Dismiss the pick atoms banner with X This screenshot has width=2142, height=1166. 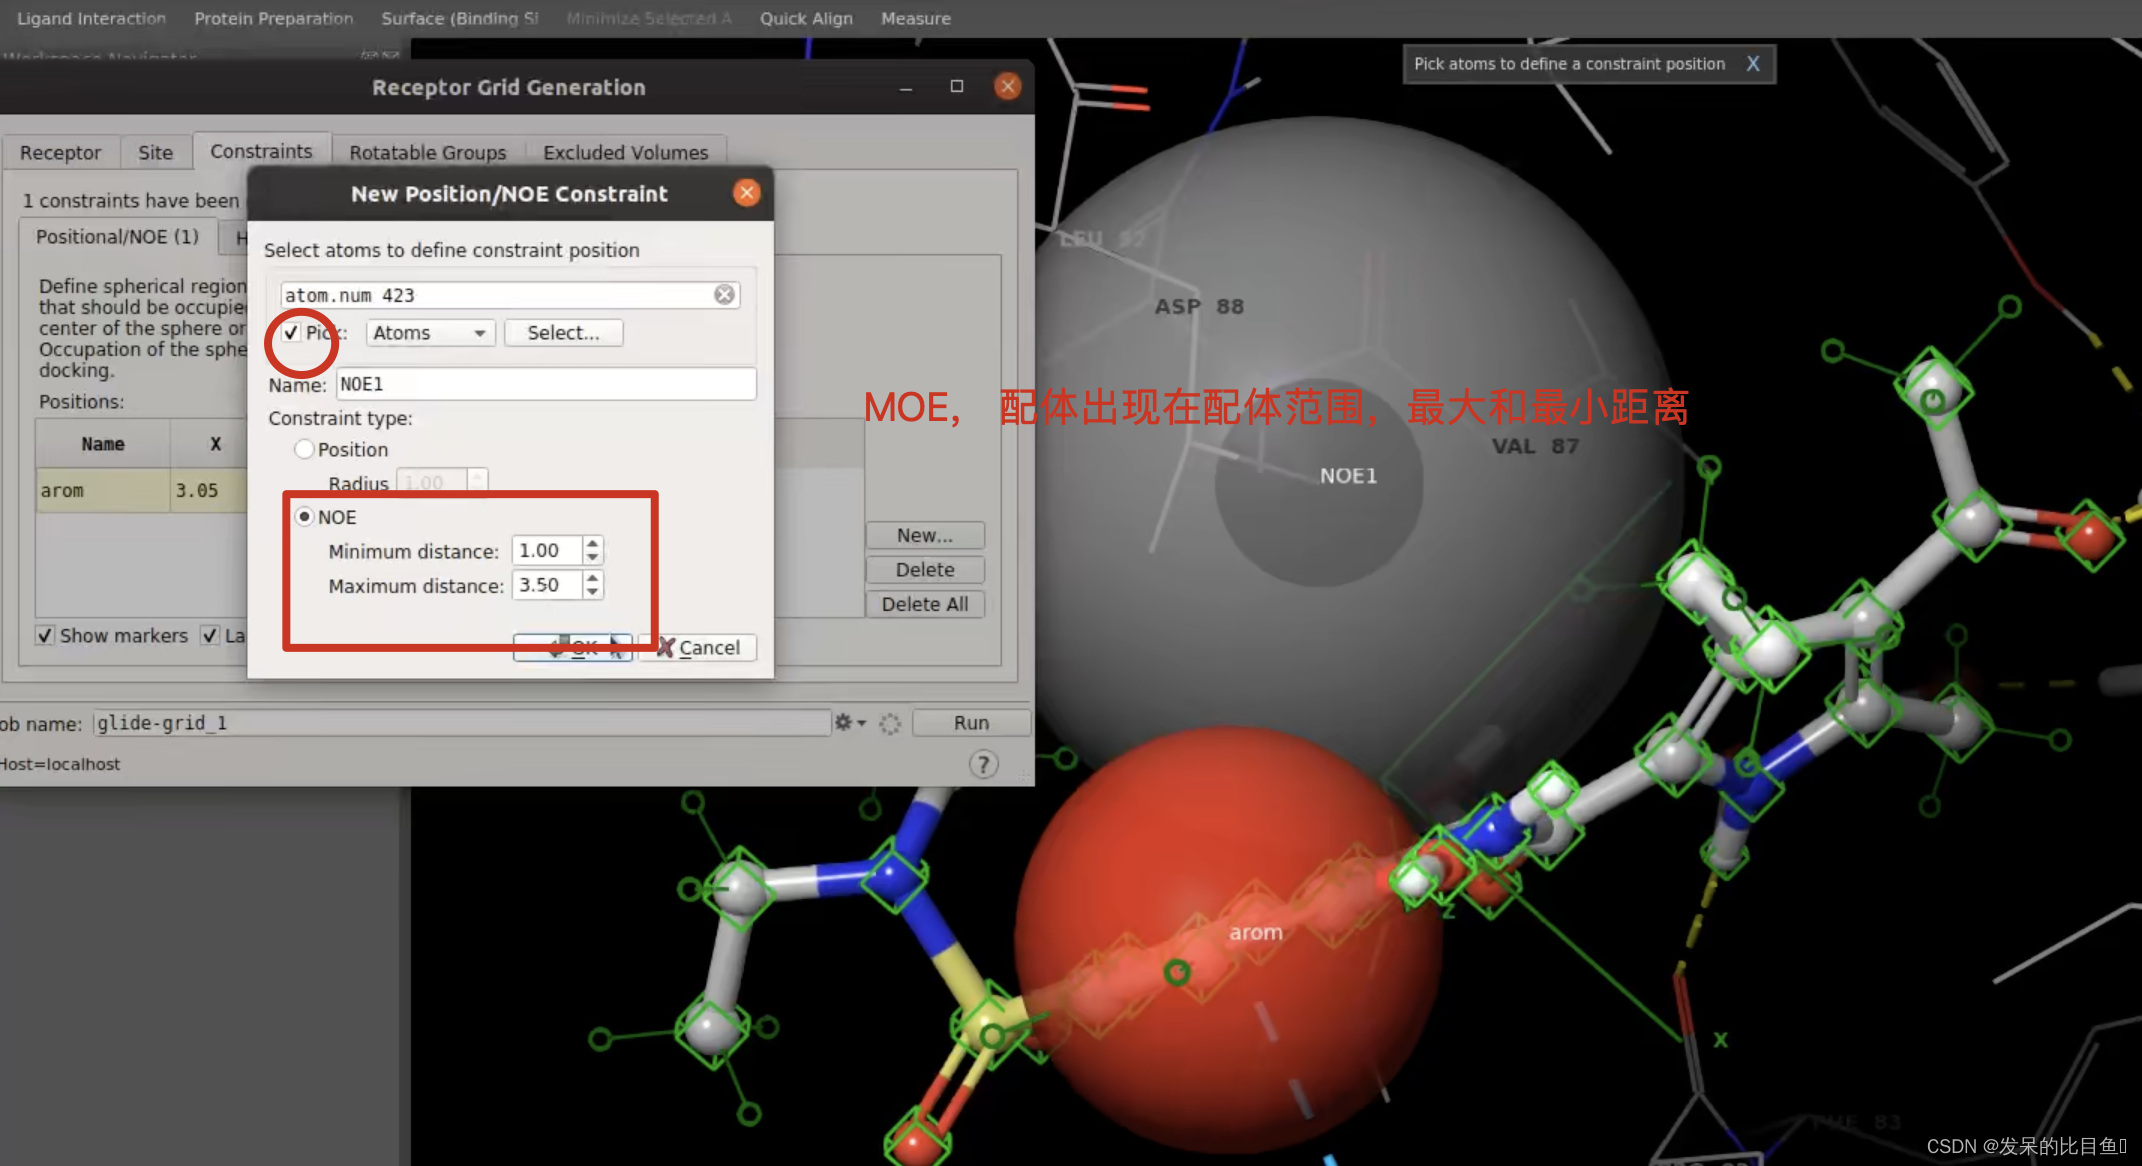[1753, 64]
